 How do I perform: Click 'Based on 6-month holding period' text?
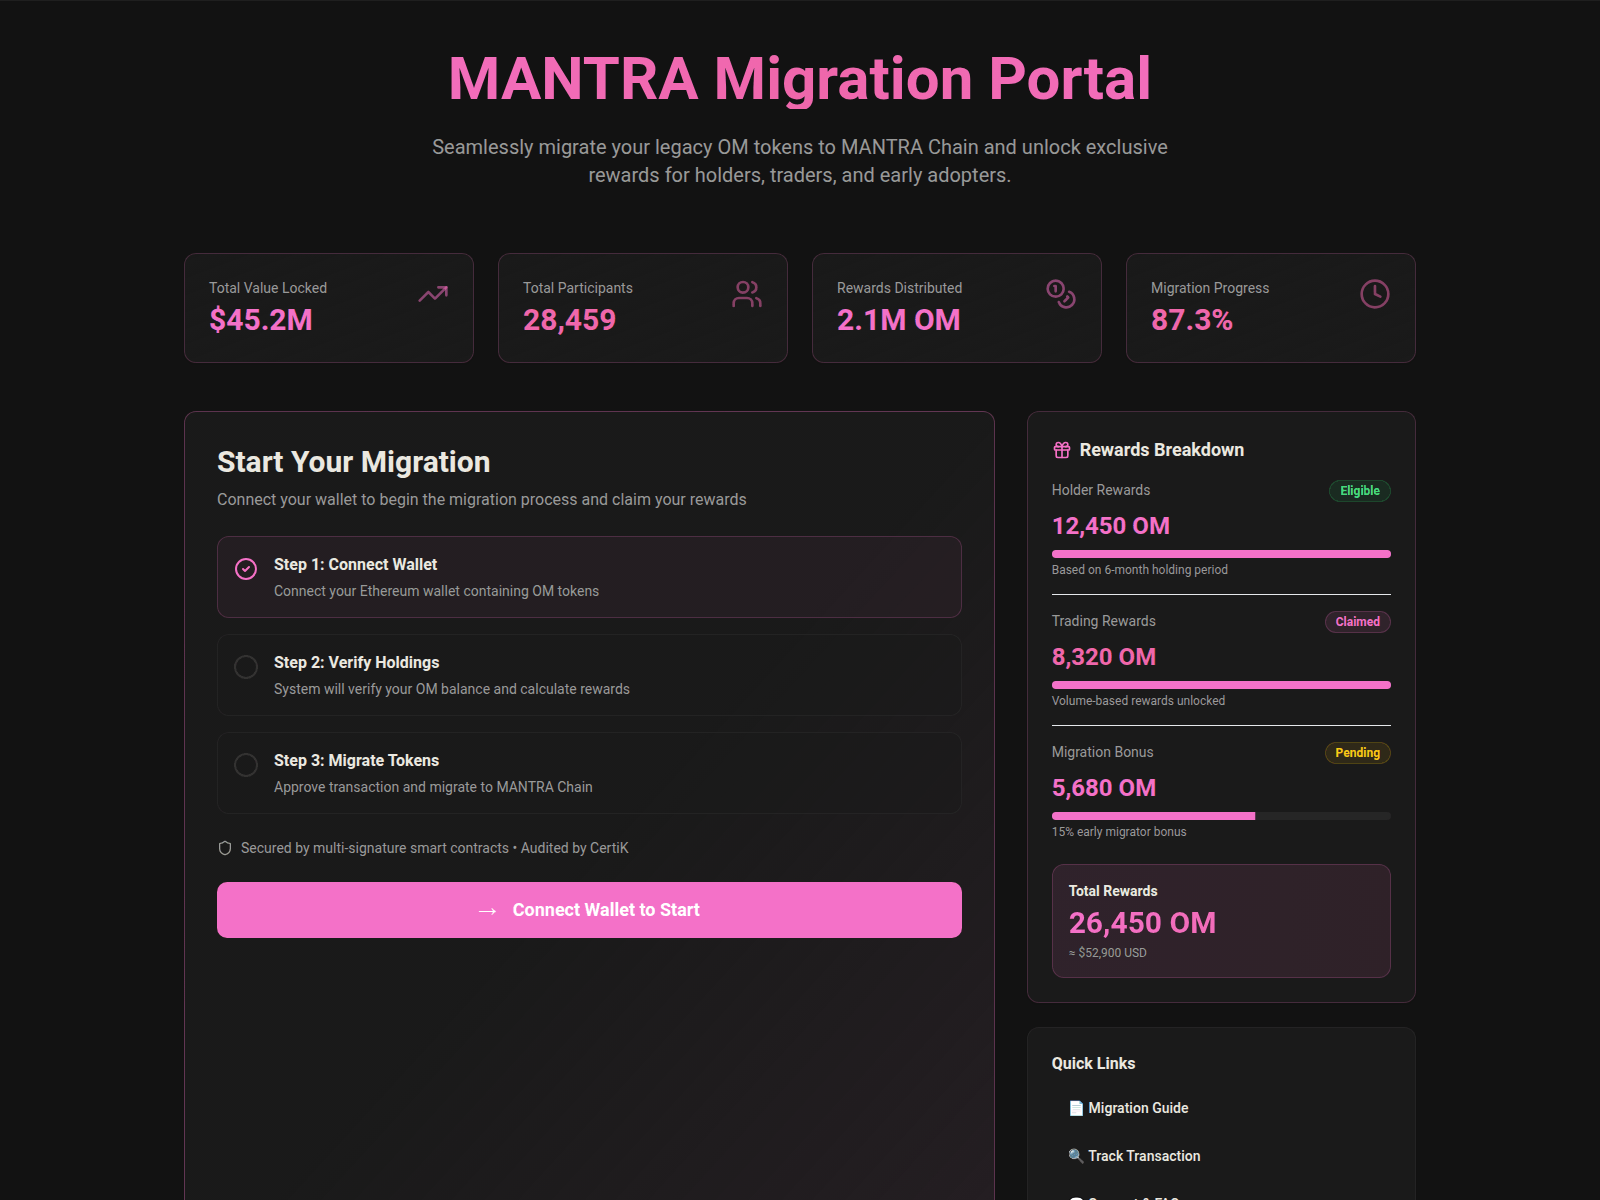1140,570
